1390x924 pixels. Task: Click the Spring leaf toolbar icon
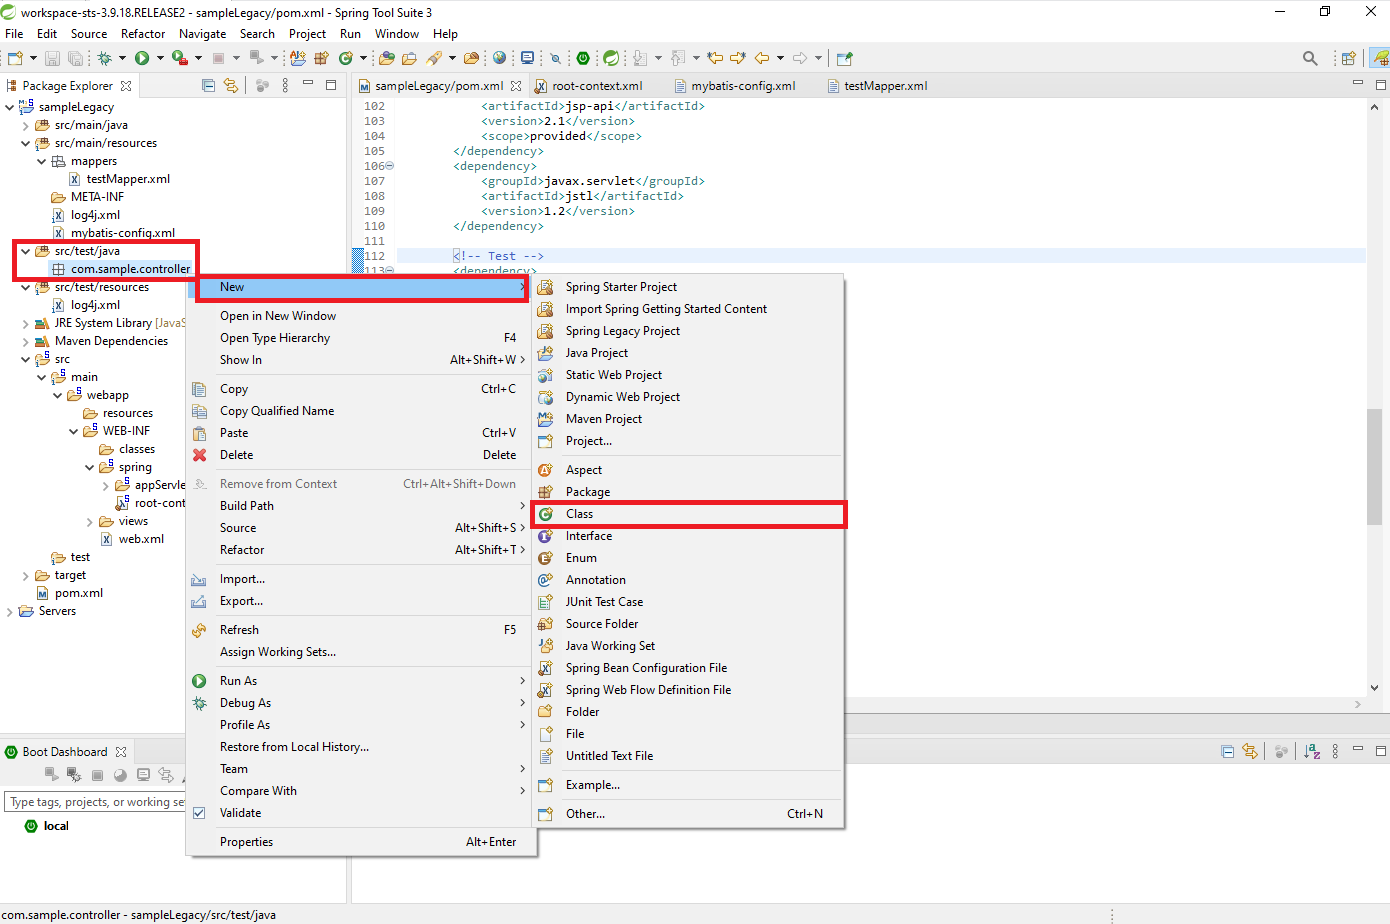pyautogui.click(x=610, y=58)
